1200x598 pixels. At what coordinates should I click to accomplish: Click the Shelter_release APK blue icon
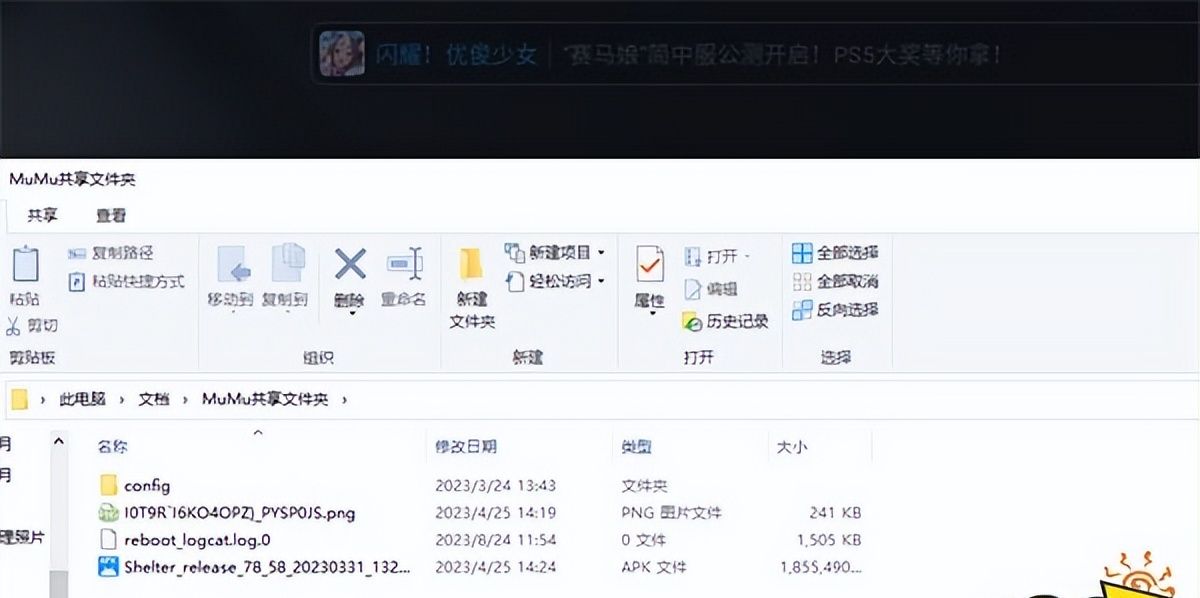pyautogui.click(x=109, y=567)
